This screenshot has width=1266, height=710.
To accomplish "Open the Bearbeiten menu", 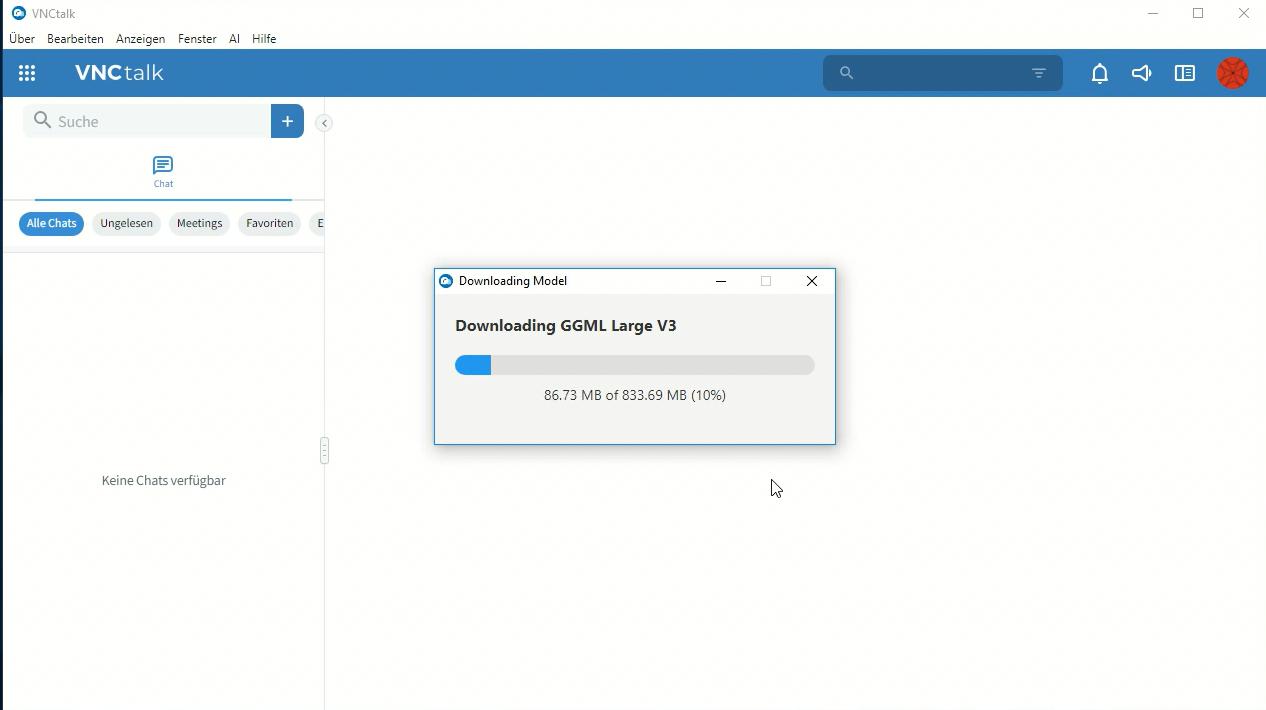I will 75,39.
